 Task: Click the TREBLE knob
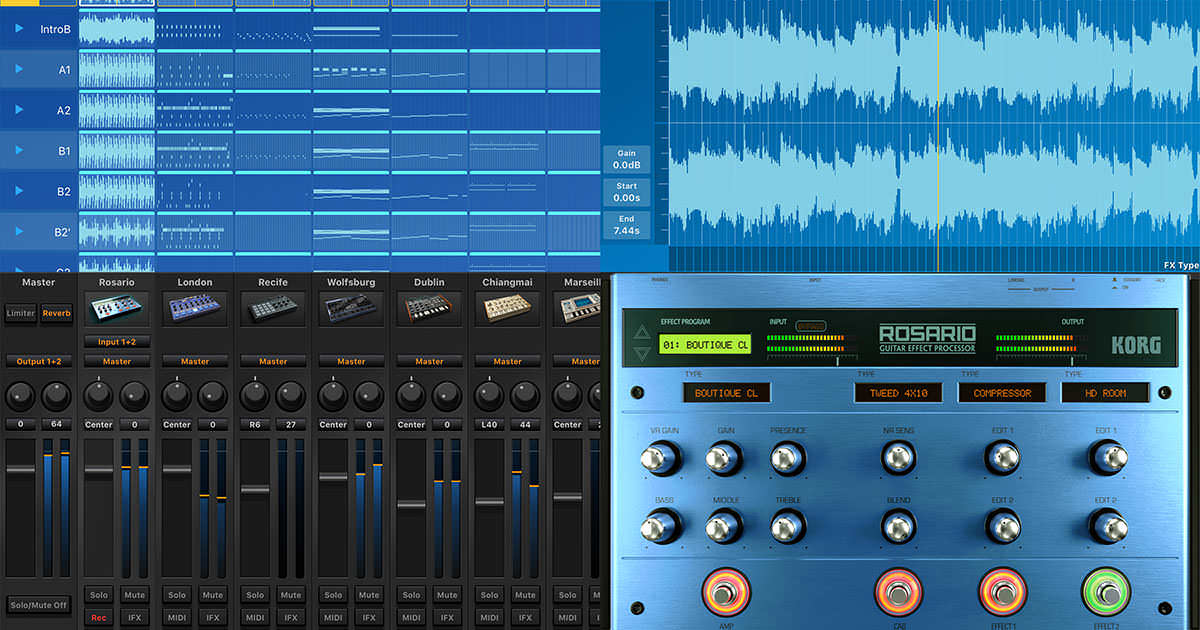[788, 526]
